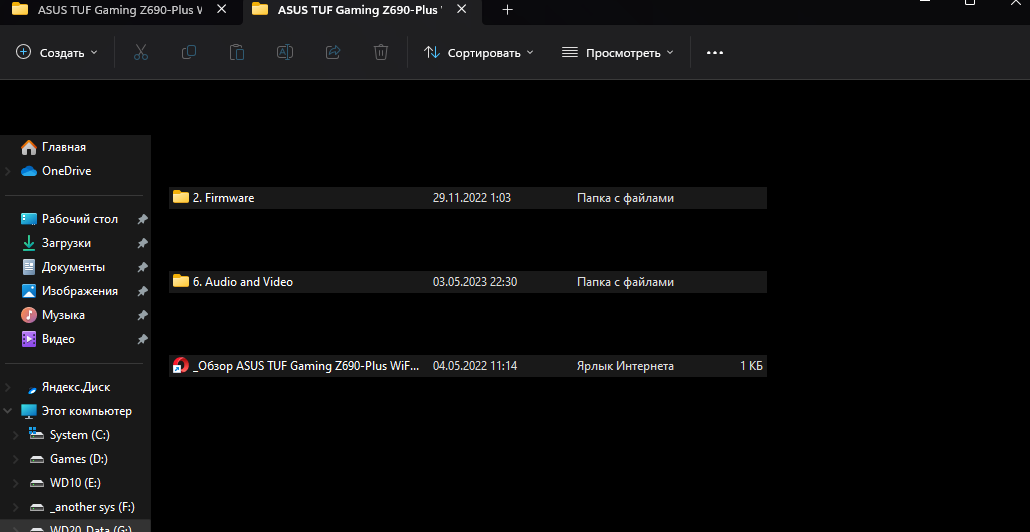Click the 1 КБ size cell
This screenshot has width=1030, height=532.
(x=751, y=366)
